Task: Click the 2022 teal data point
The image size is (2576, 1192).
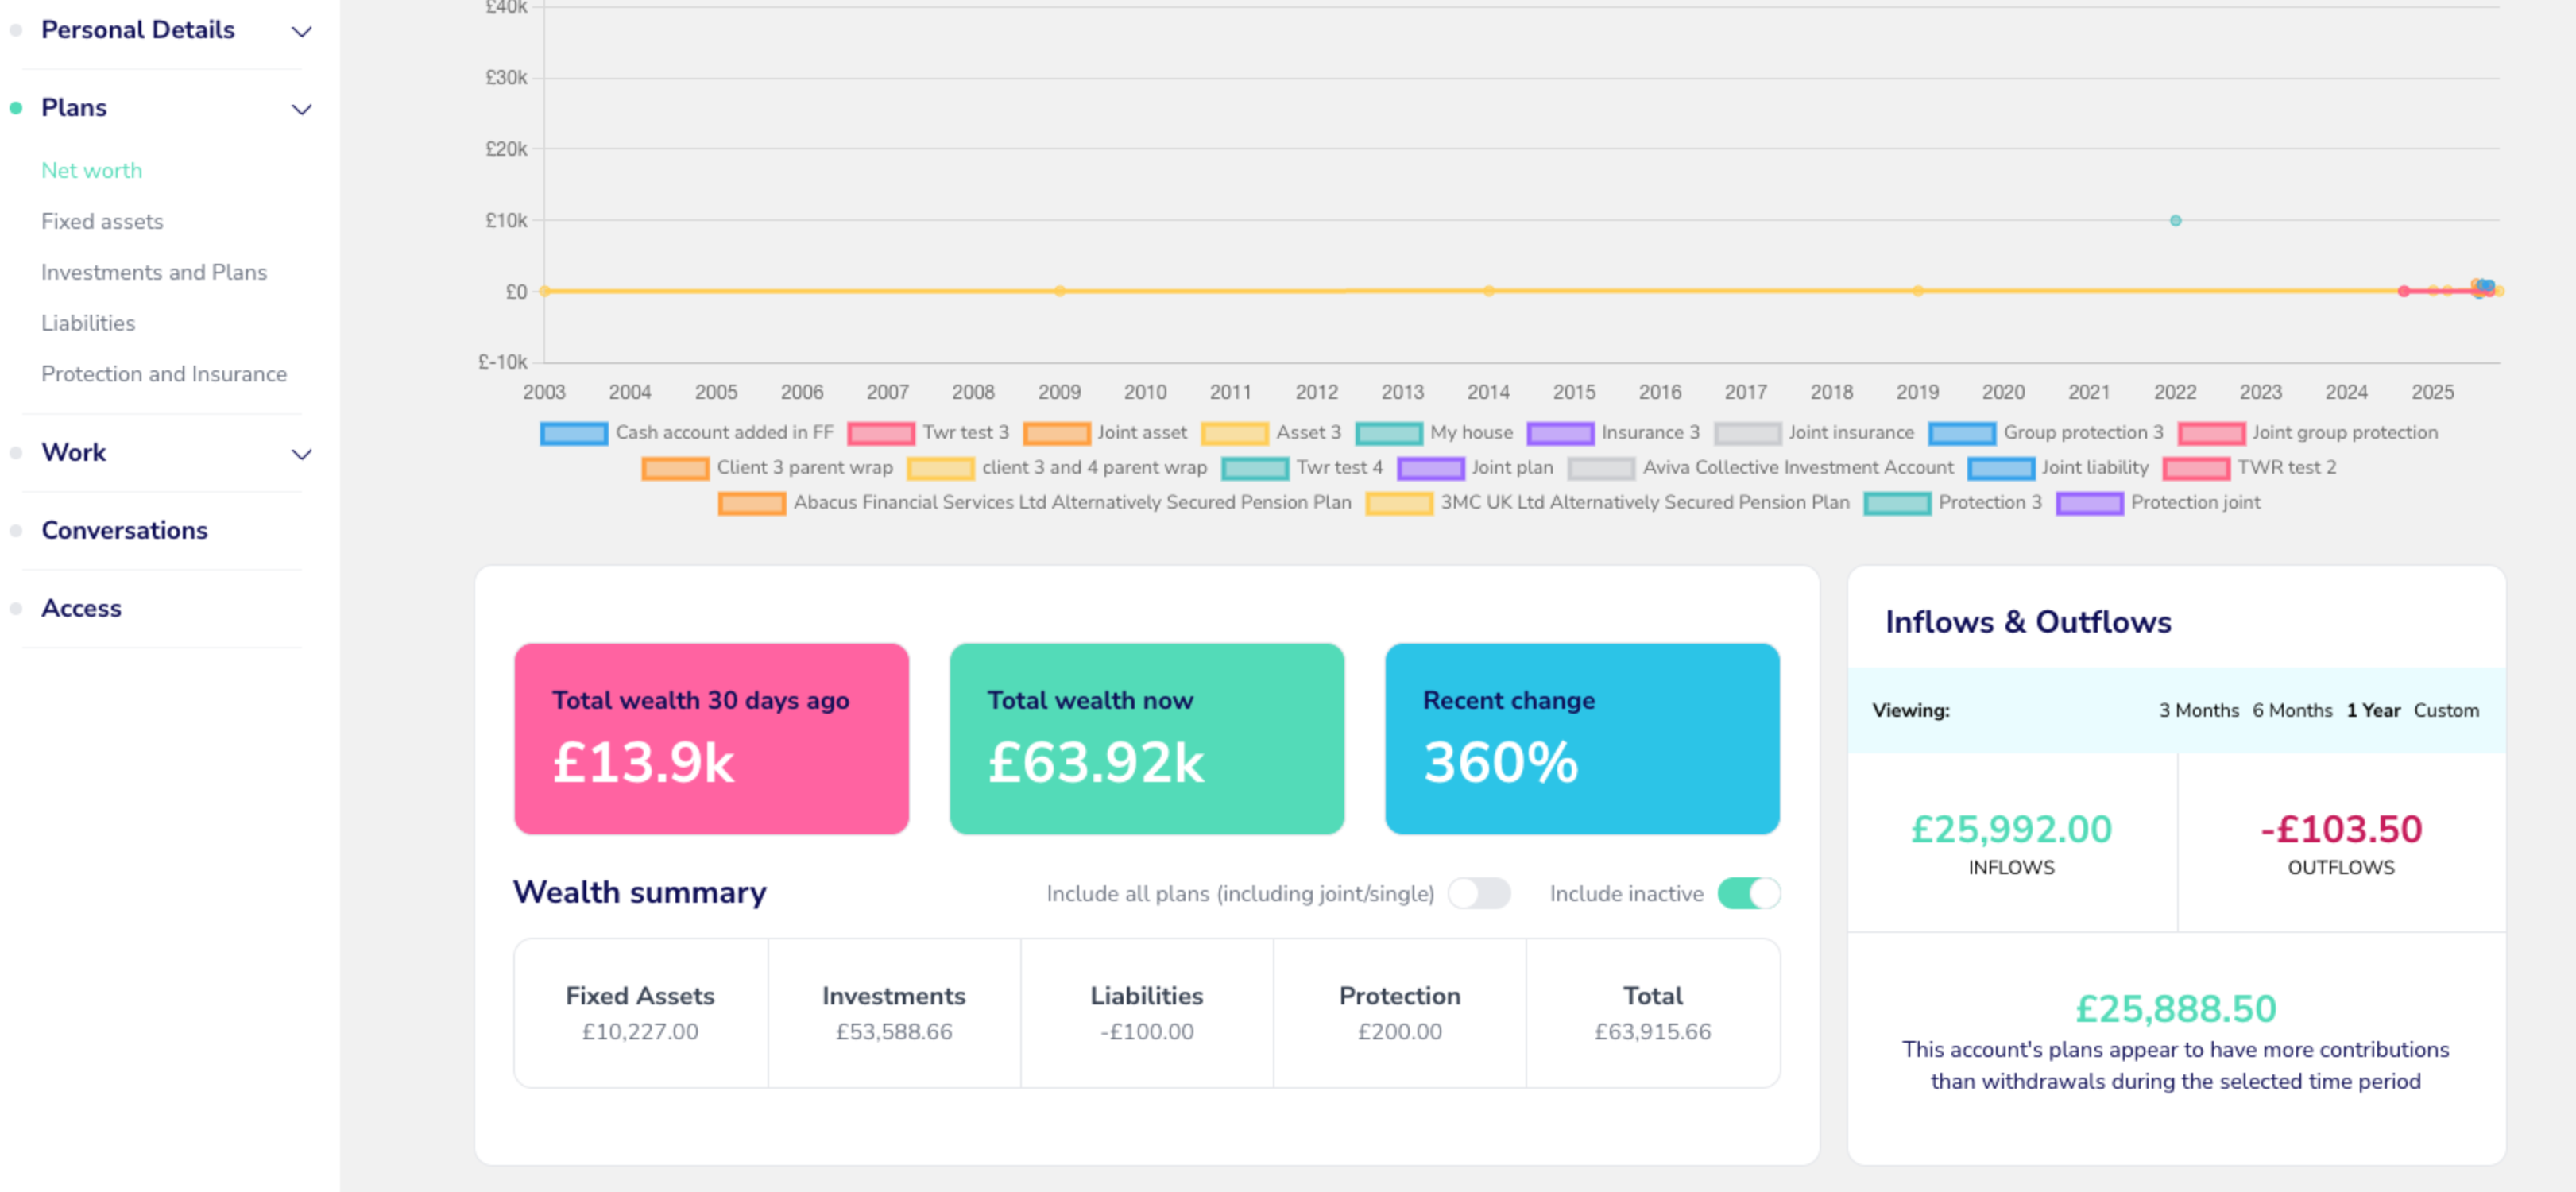Action: click(2175, 220)
